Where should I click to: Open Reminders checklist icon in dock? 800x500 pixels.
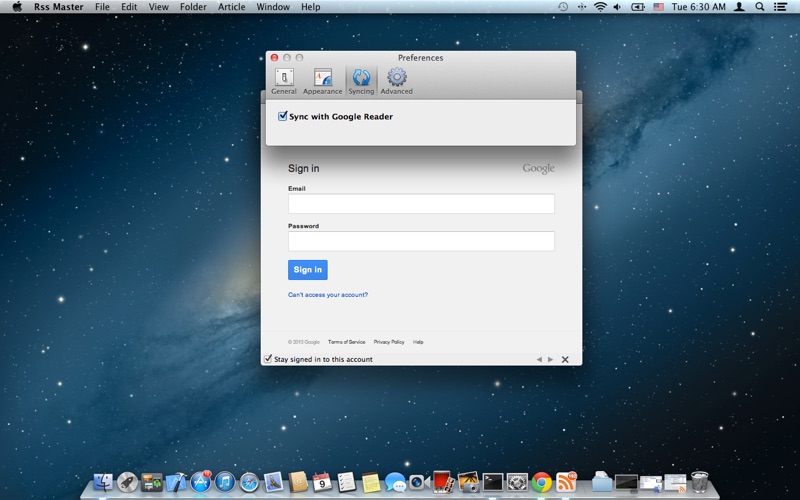[x=346, y=482]
